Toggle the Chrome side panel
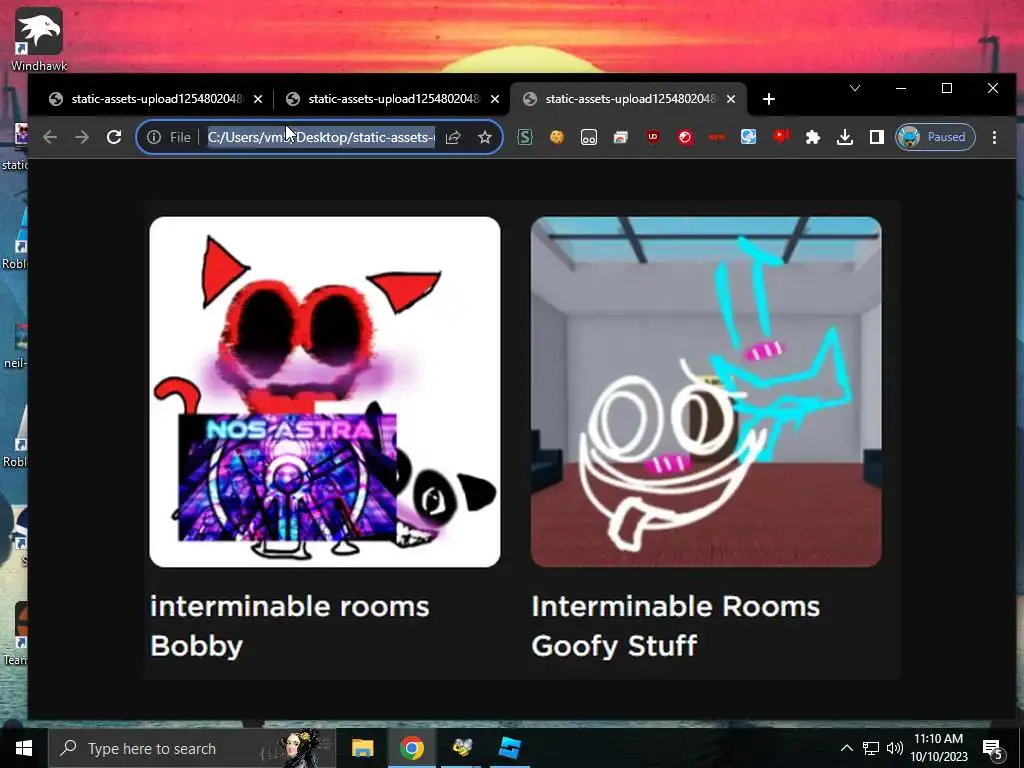This screenshot has width=1024, height=768. point(877,137)
